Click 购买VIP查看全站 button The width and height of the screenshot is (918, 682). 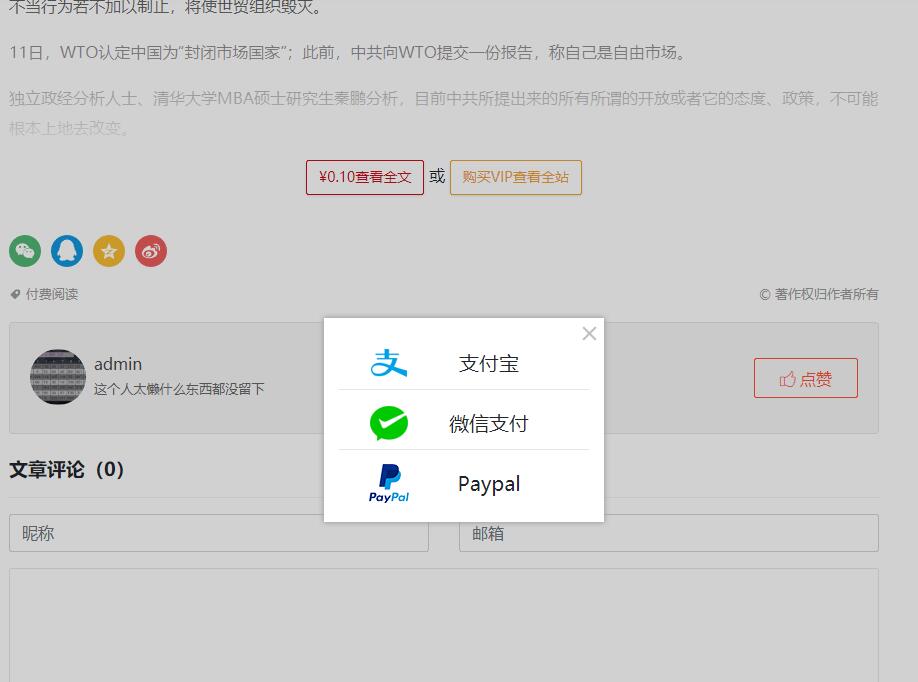click(516, 177)
